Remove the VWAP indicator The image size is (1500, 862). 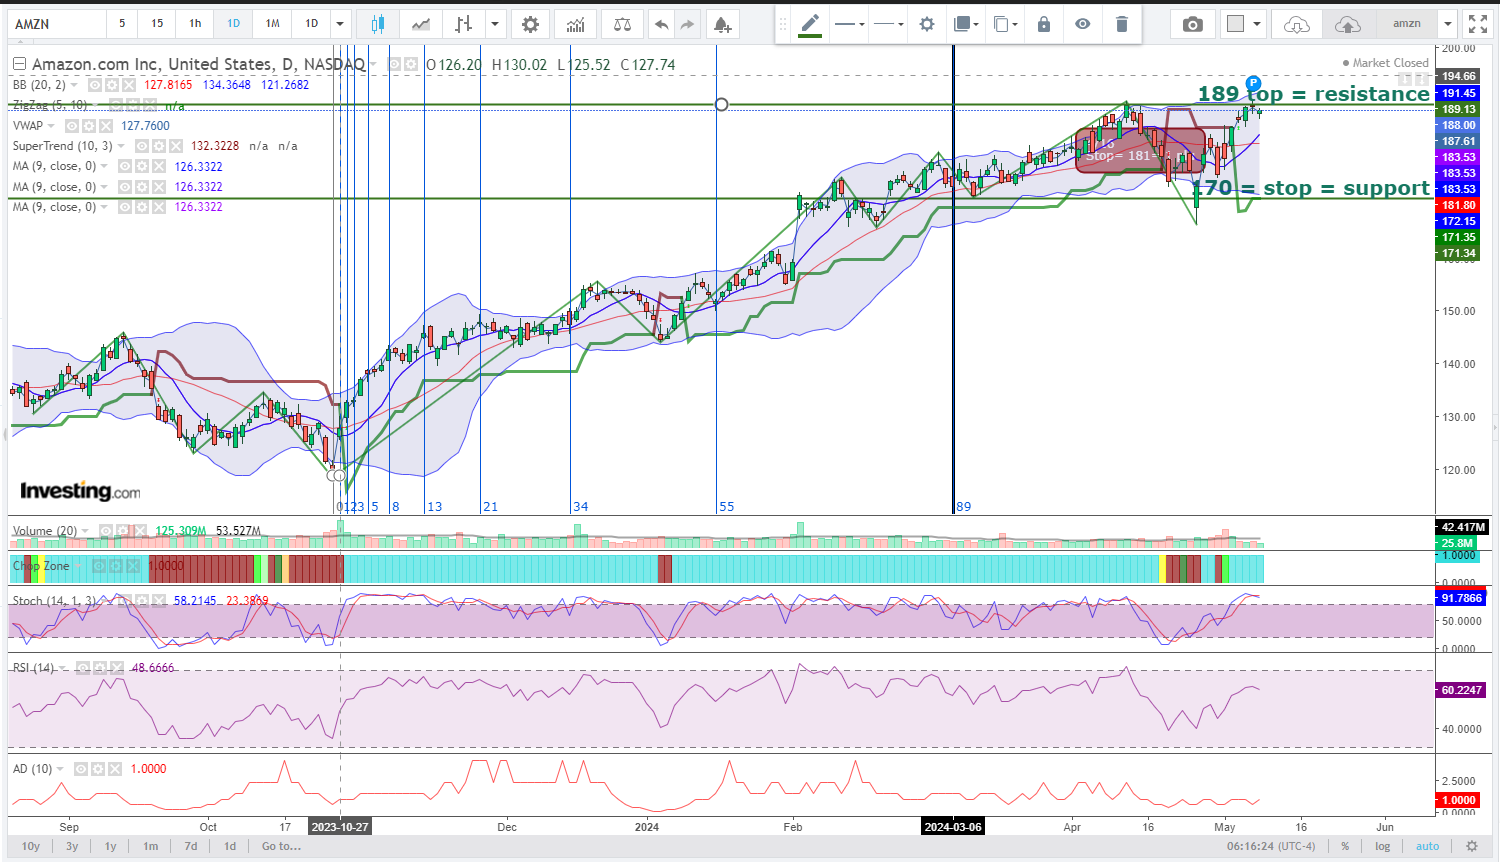click(106, 126)
